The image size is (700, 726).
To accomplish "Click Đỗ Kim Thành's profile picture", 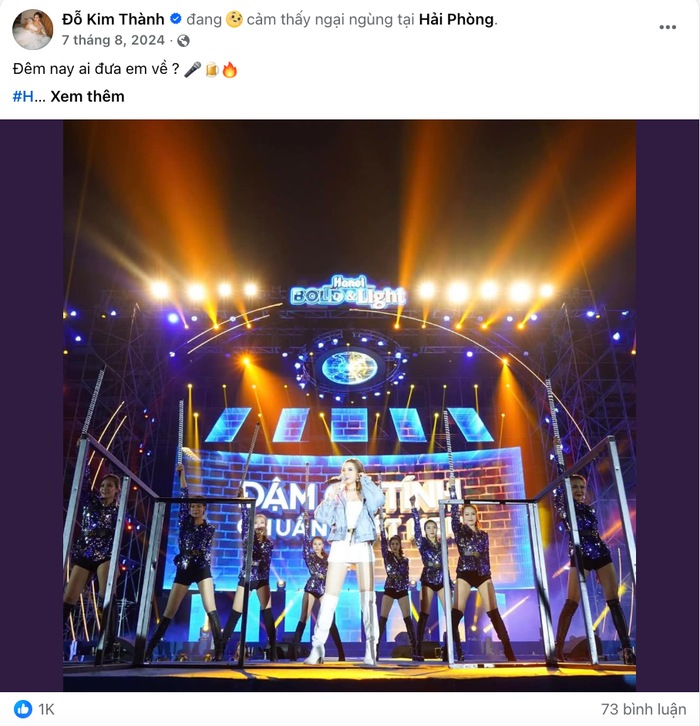I will [32, 29].
